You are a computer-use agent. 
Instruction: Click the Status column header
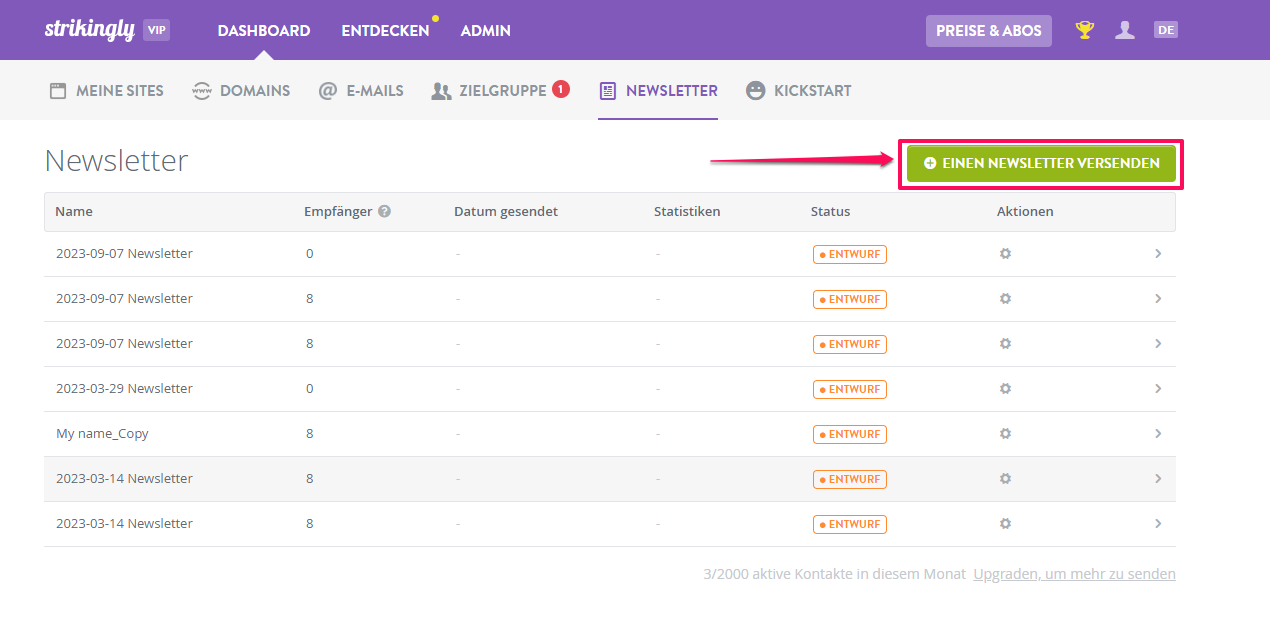(831, 212)
